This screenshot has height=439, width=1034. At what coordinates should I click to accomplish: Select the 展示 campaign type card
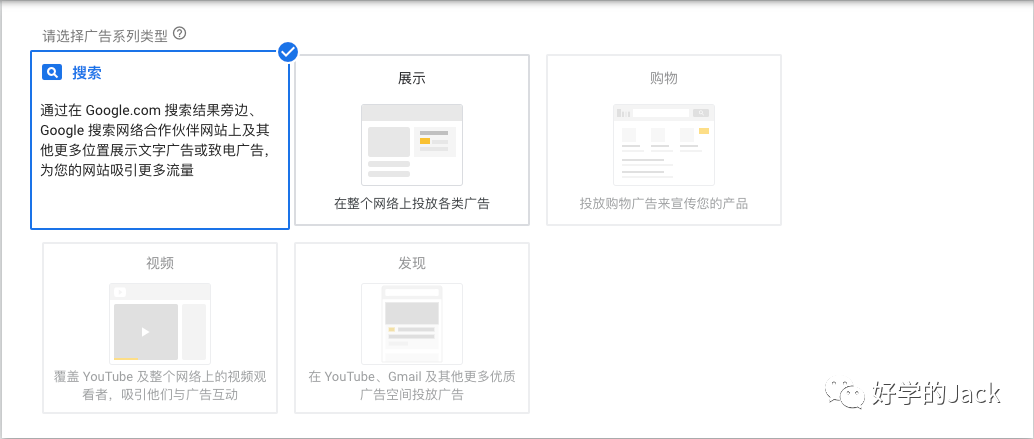[x=411, y=140]
